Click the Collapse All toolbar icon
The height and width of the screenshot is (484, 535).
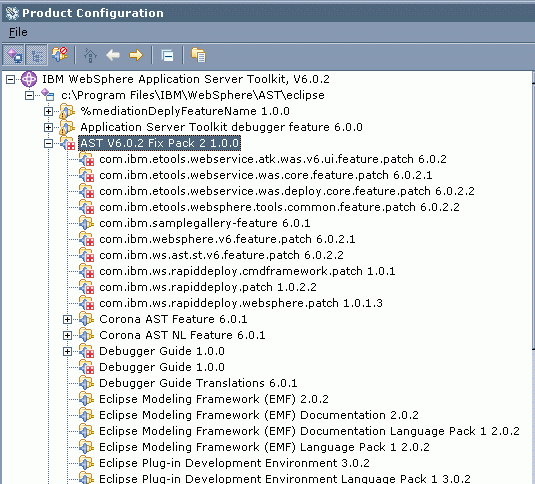[x=167, y=55]
